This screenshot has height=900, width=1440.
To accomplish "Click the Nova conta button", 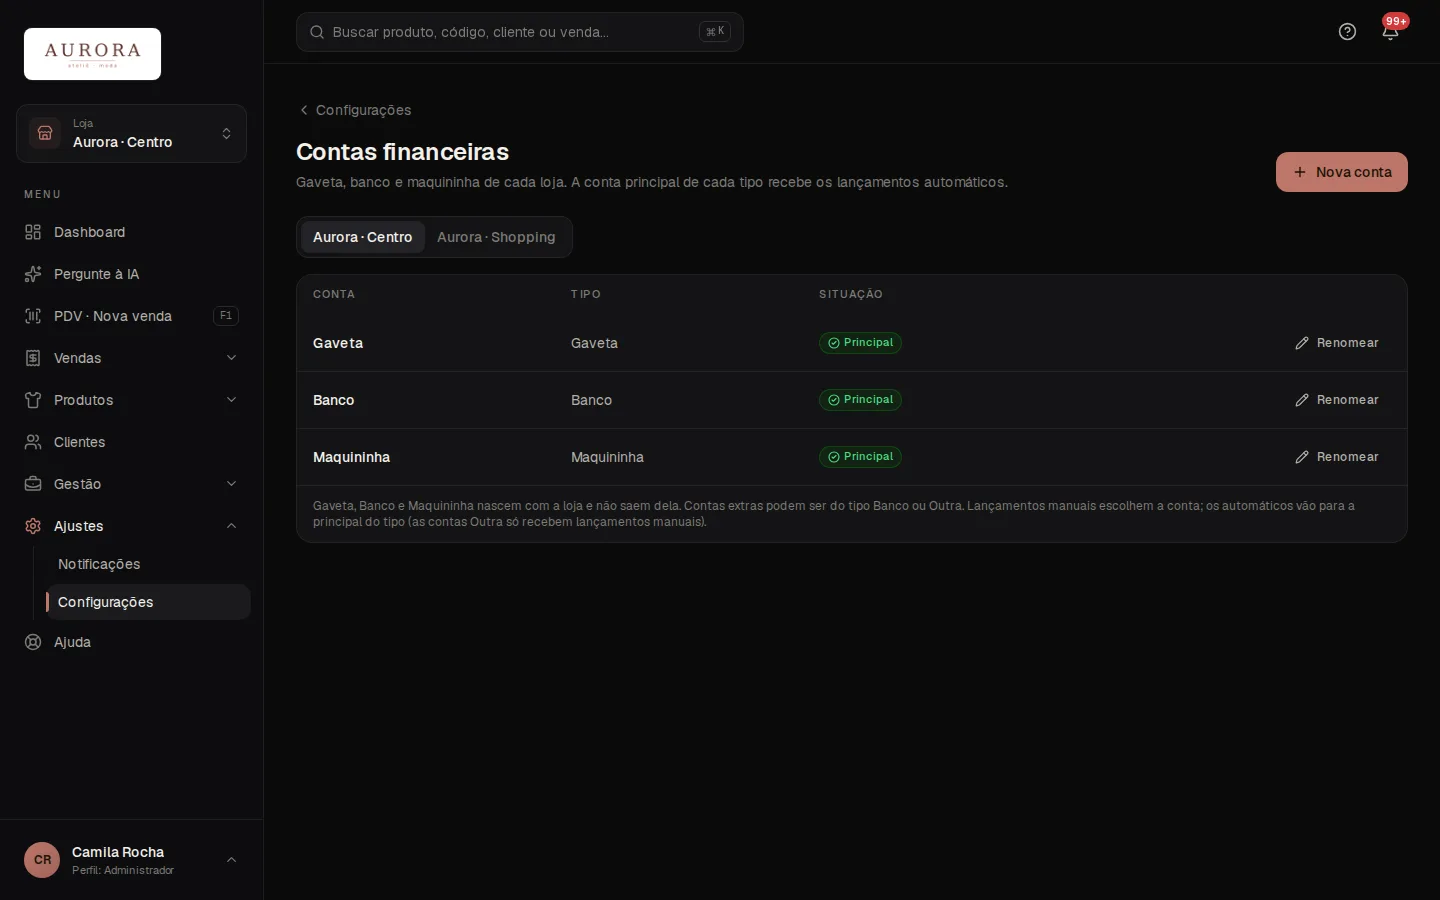I will coord(1341,172).
